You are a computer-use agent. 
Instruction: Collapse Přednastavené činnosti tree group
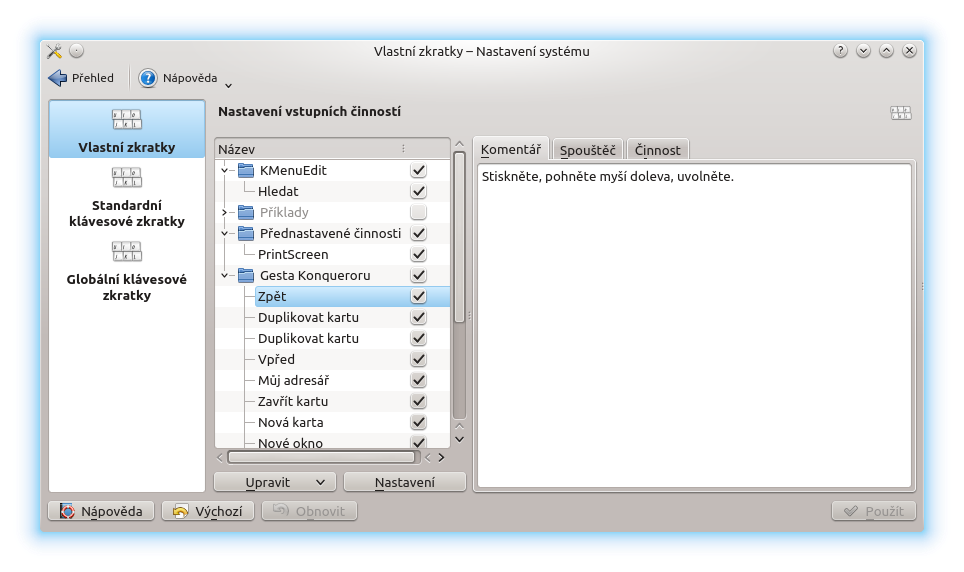(x=224, y=233)
